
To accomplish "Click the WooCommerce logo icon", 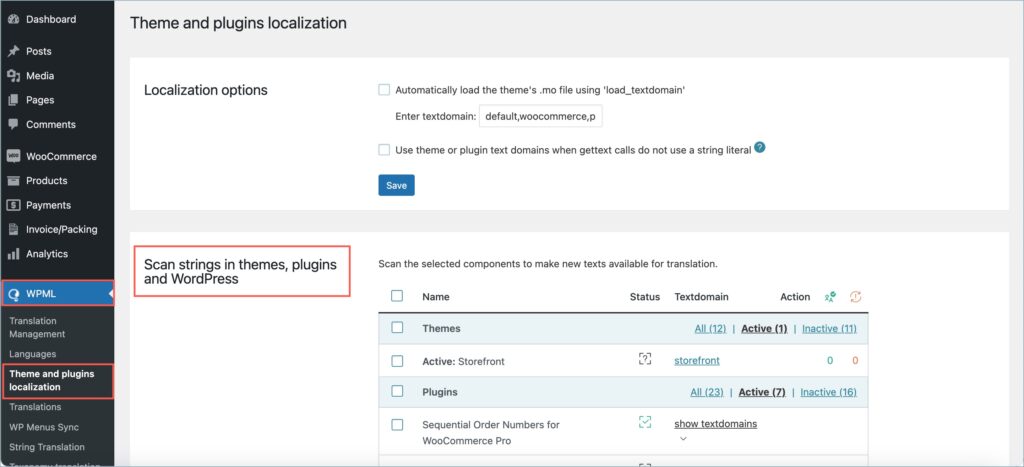I will 13,157.
